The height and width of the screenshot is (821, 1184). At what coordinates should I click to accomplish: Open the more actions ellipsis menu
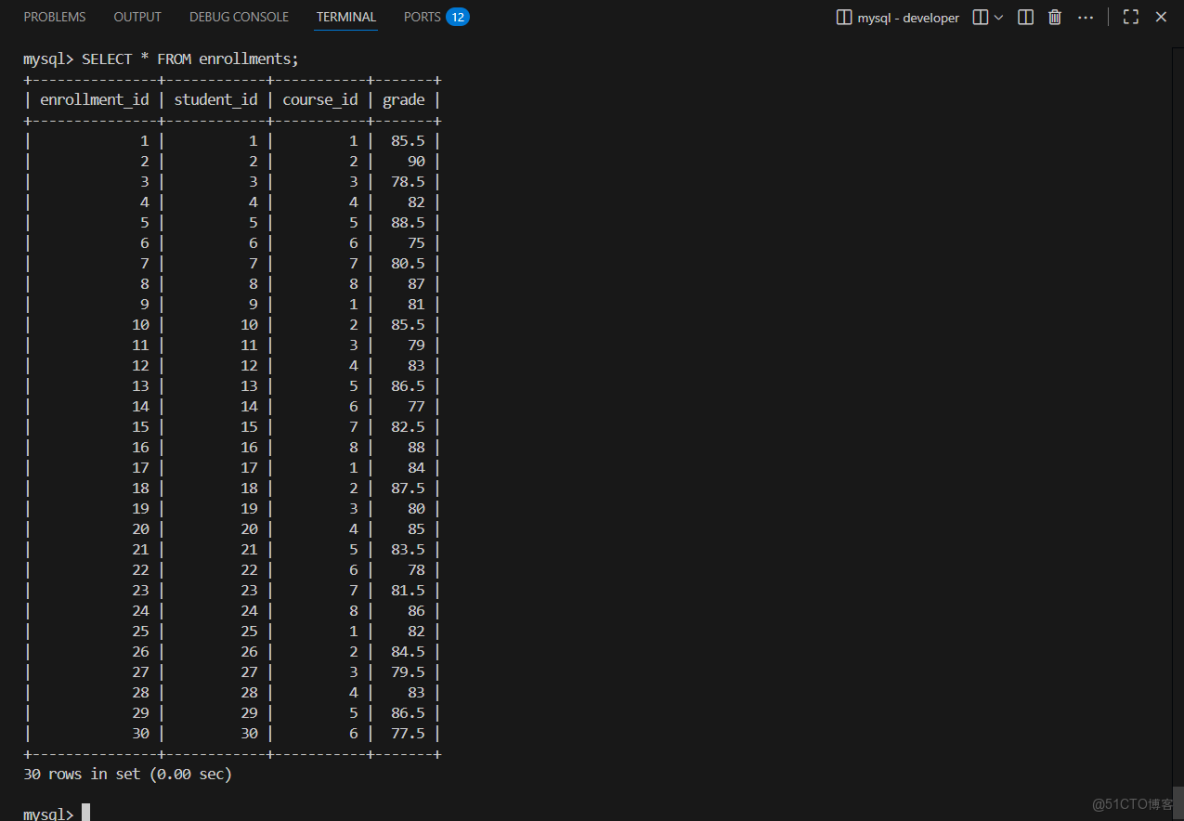pos(1085,17)
